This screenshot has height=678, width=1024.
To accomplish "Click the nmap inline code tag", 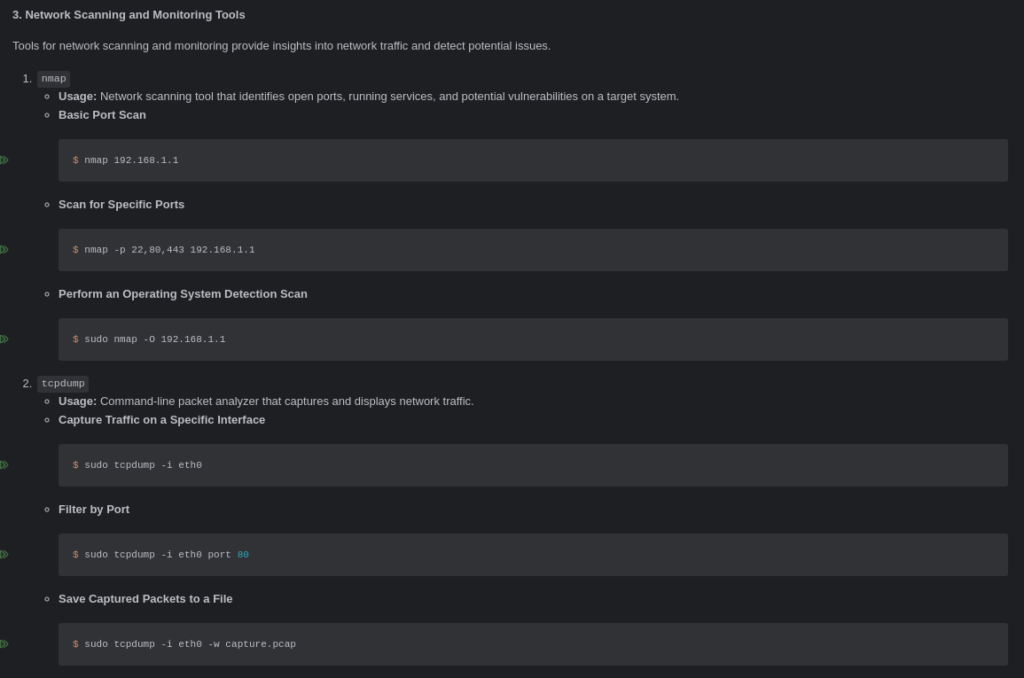I will pos(54,78).
